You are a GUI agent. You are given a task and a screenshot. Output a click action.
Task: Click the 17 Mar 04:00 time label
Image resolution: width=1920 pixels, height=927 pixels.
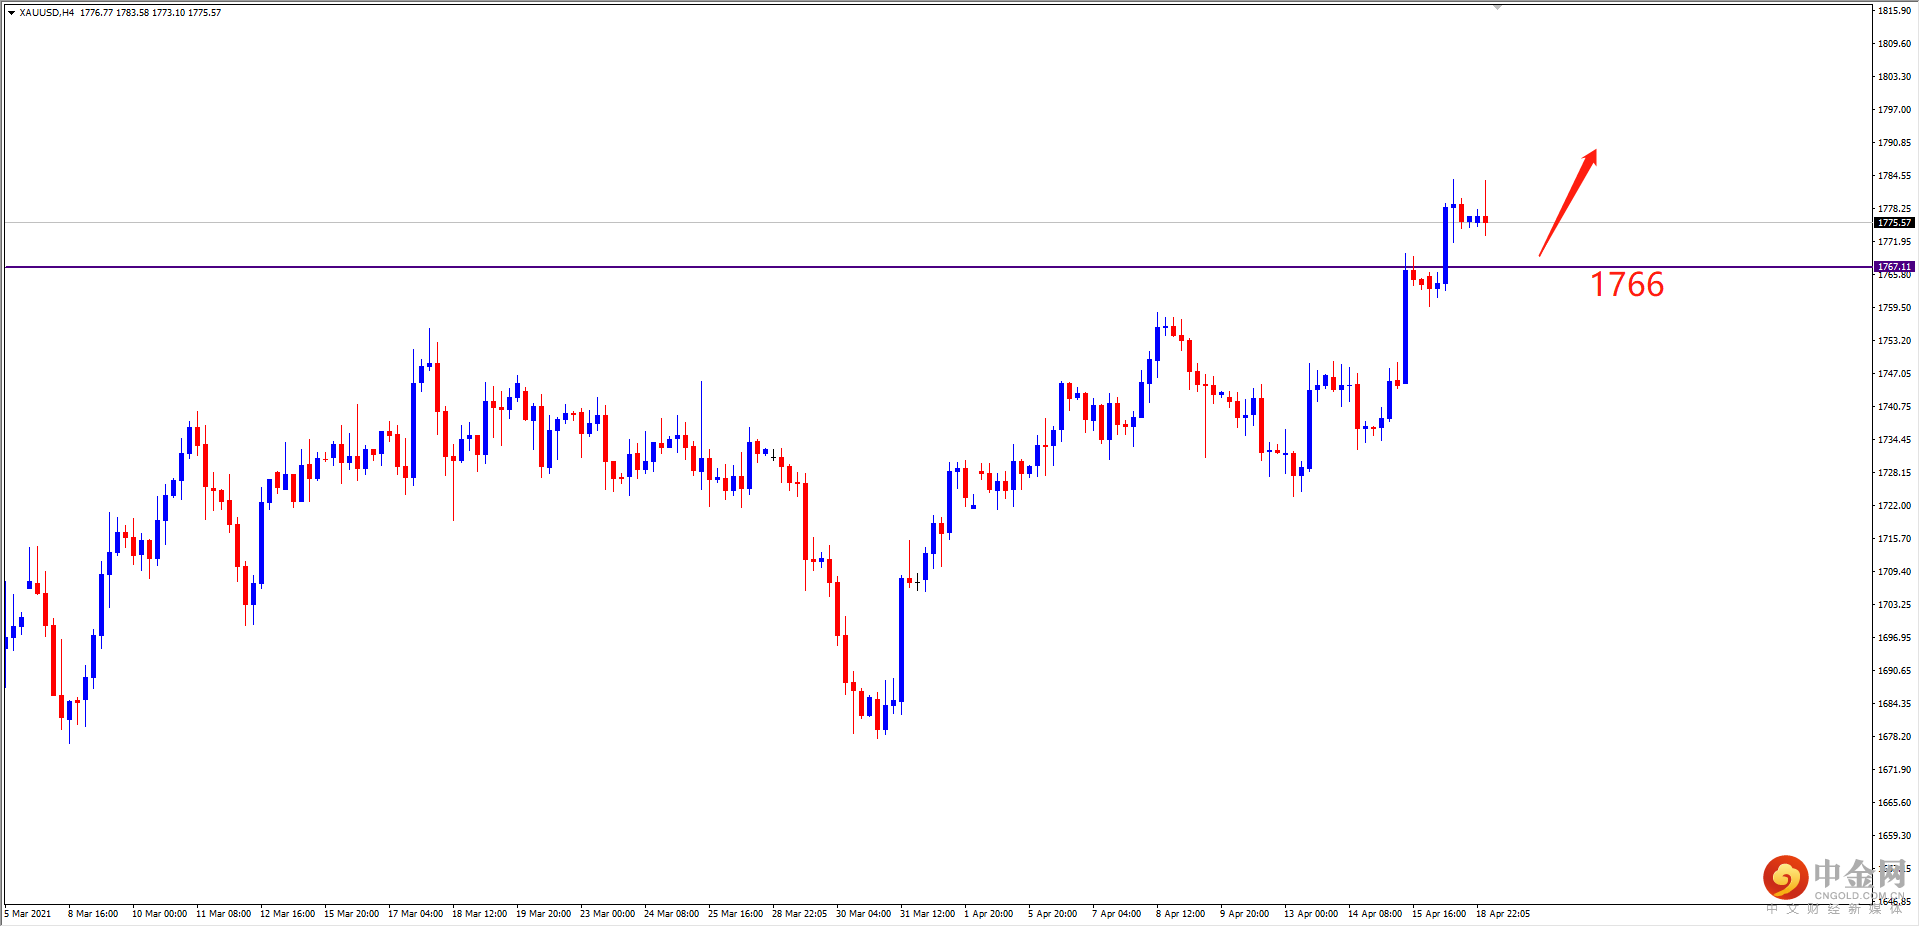point(415,914)
